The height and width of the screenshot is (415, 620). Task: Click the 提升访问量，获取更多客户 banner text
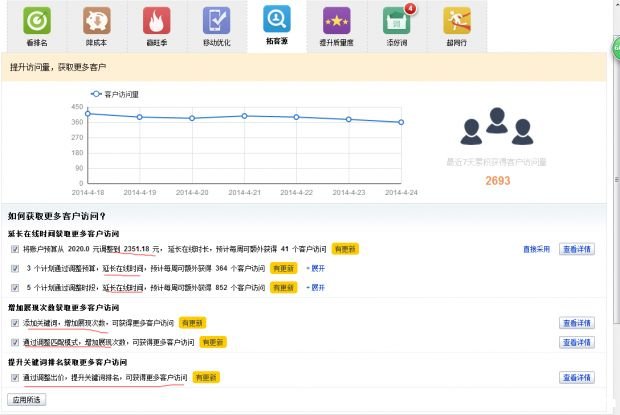[58, 67]
